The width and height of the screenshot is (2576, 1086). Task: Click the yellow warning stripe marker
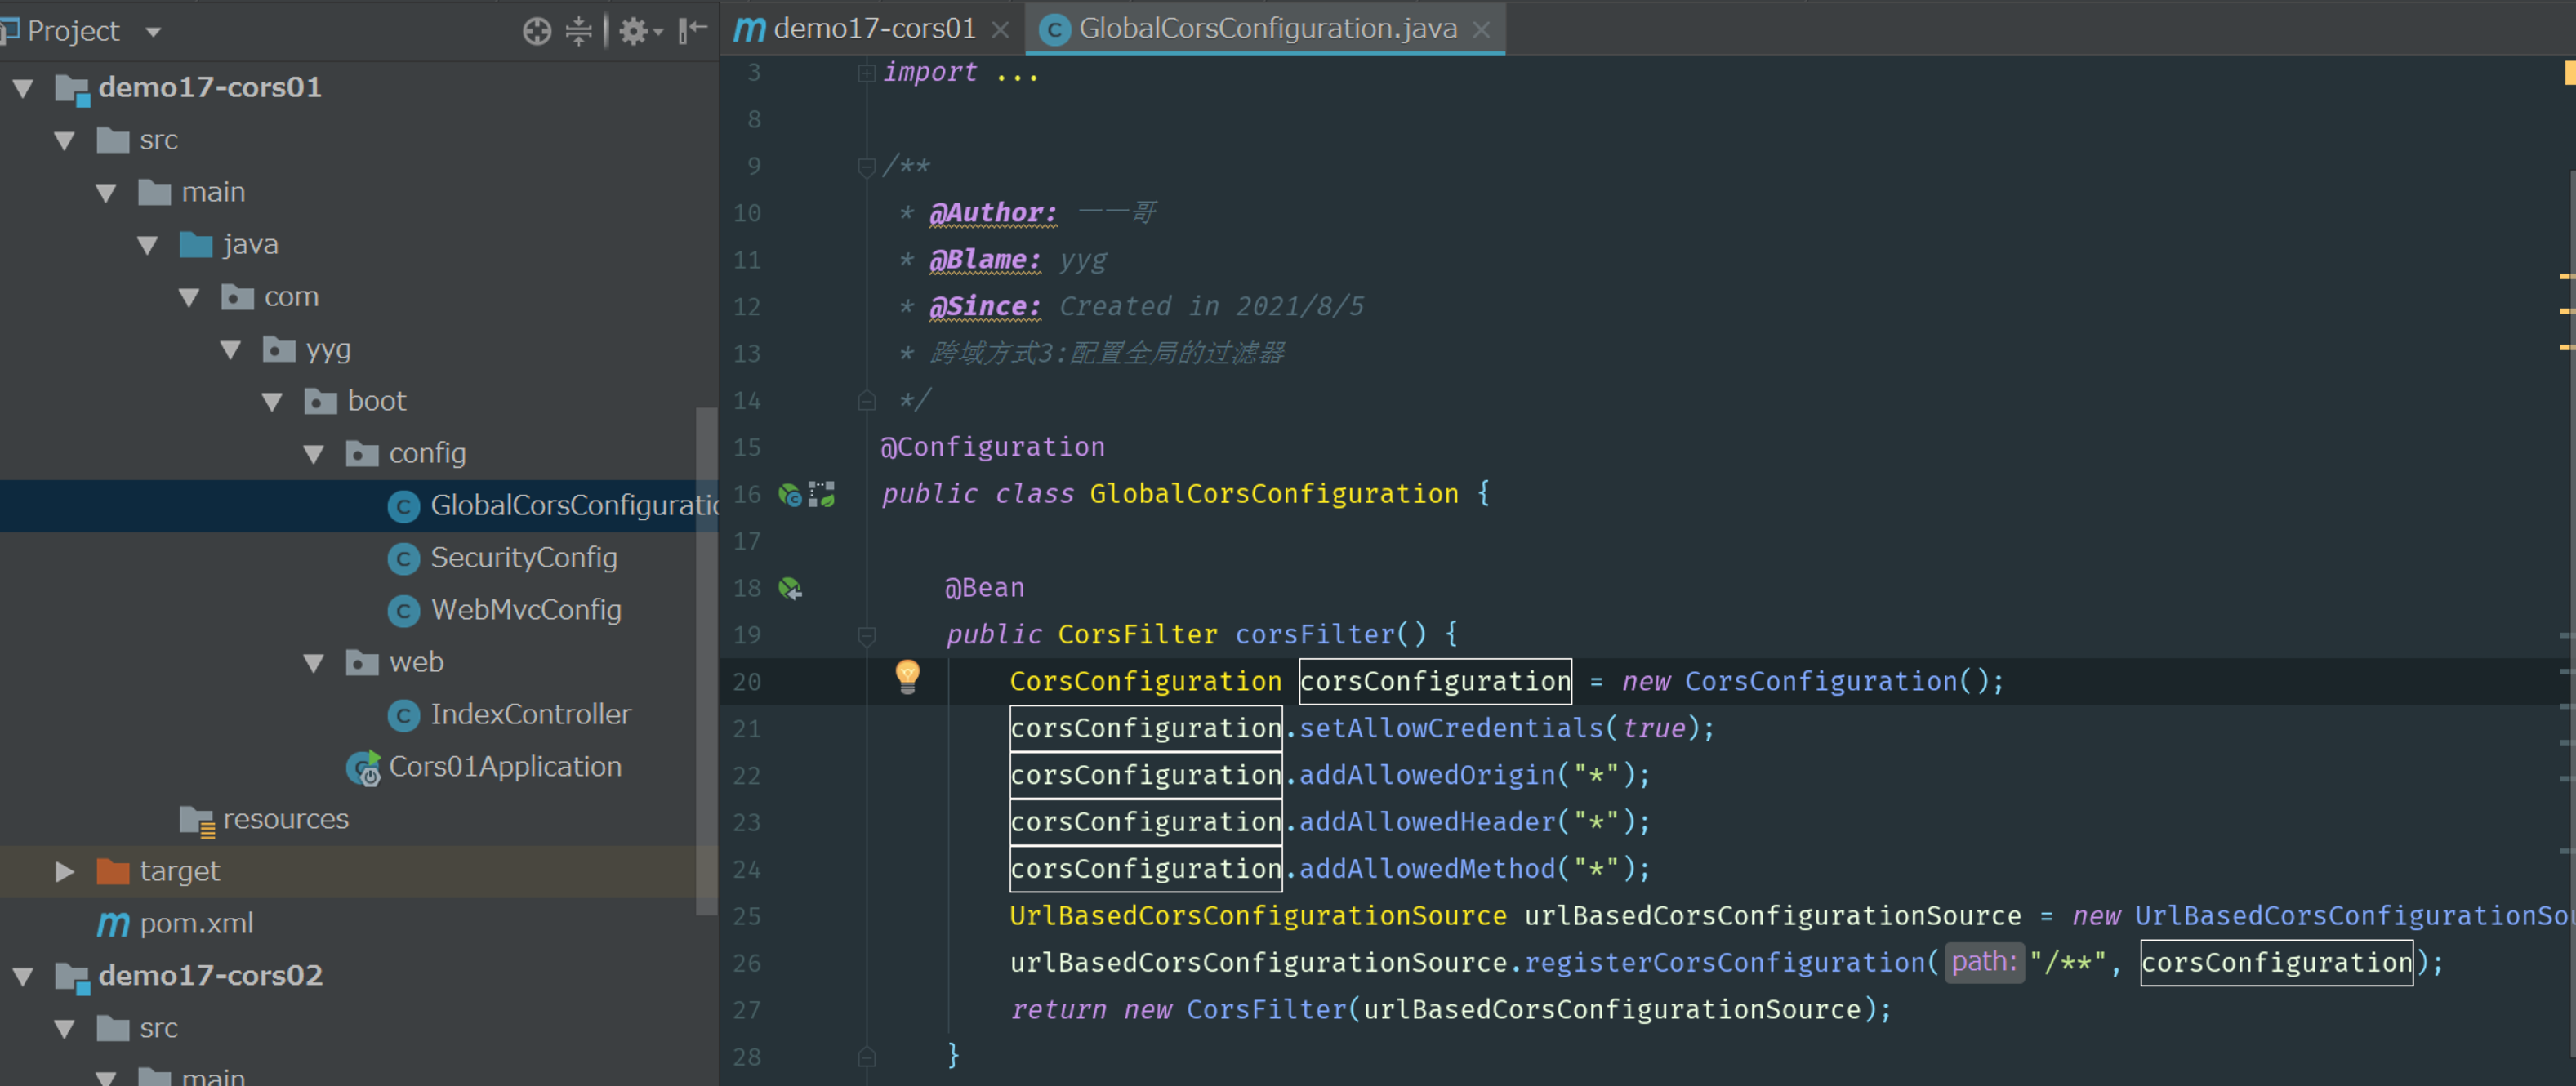tap(2566, 275)
